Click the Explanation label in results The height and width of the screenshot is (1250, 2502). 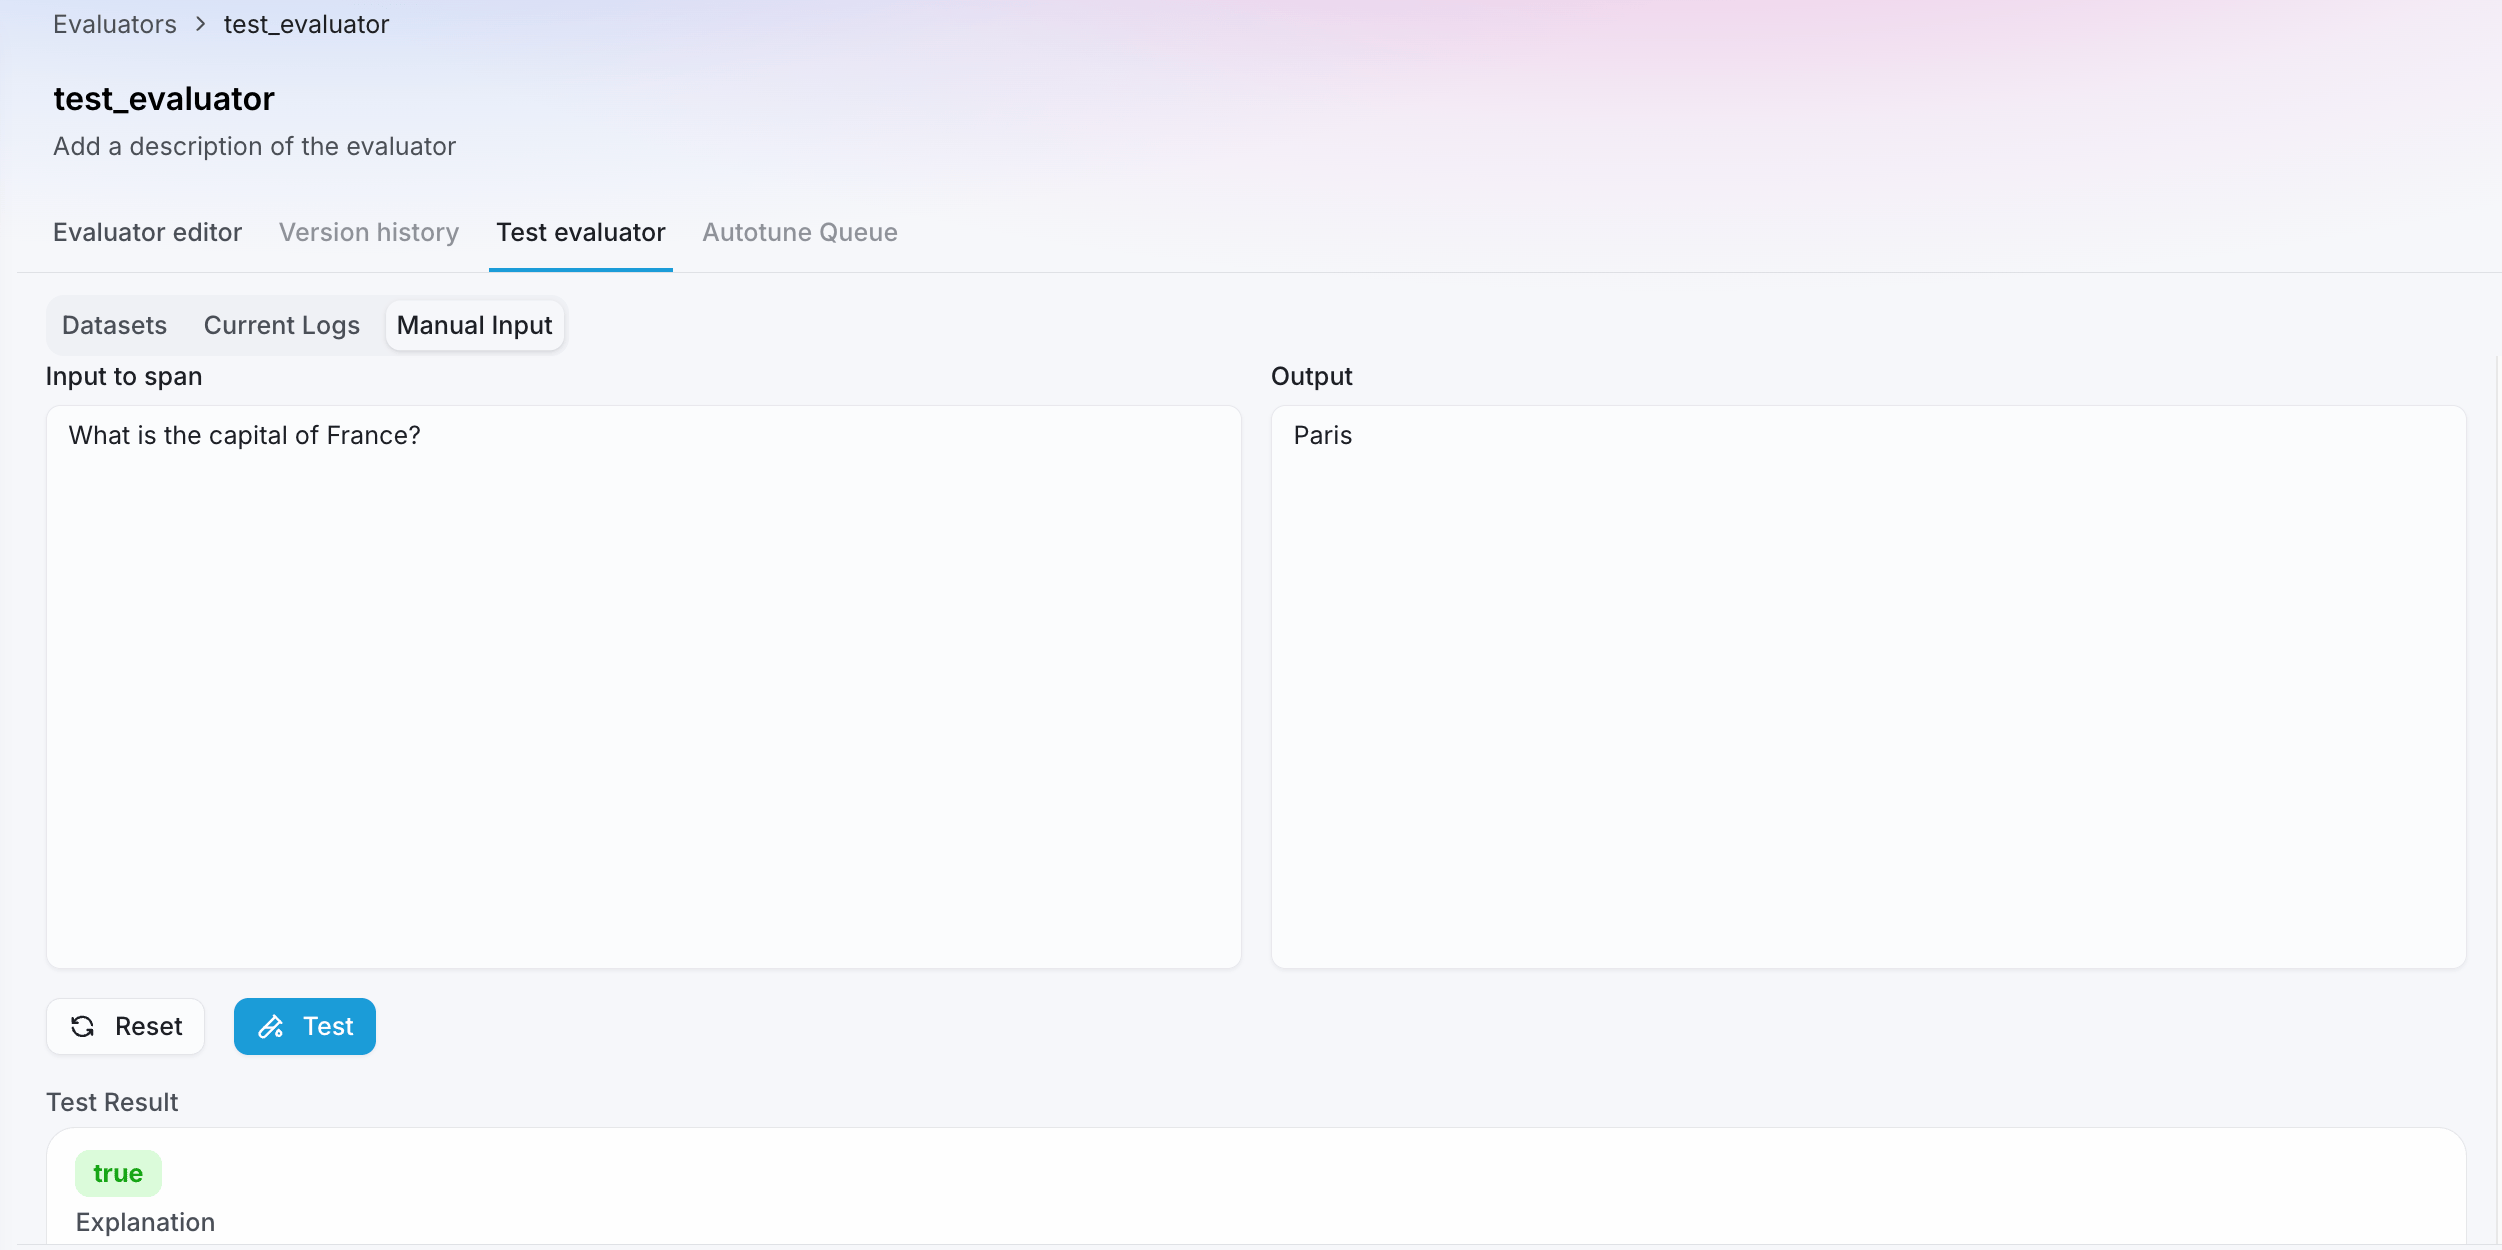tap(146, 1222)
